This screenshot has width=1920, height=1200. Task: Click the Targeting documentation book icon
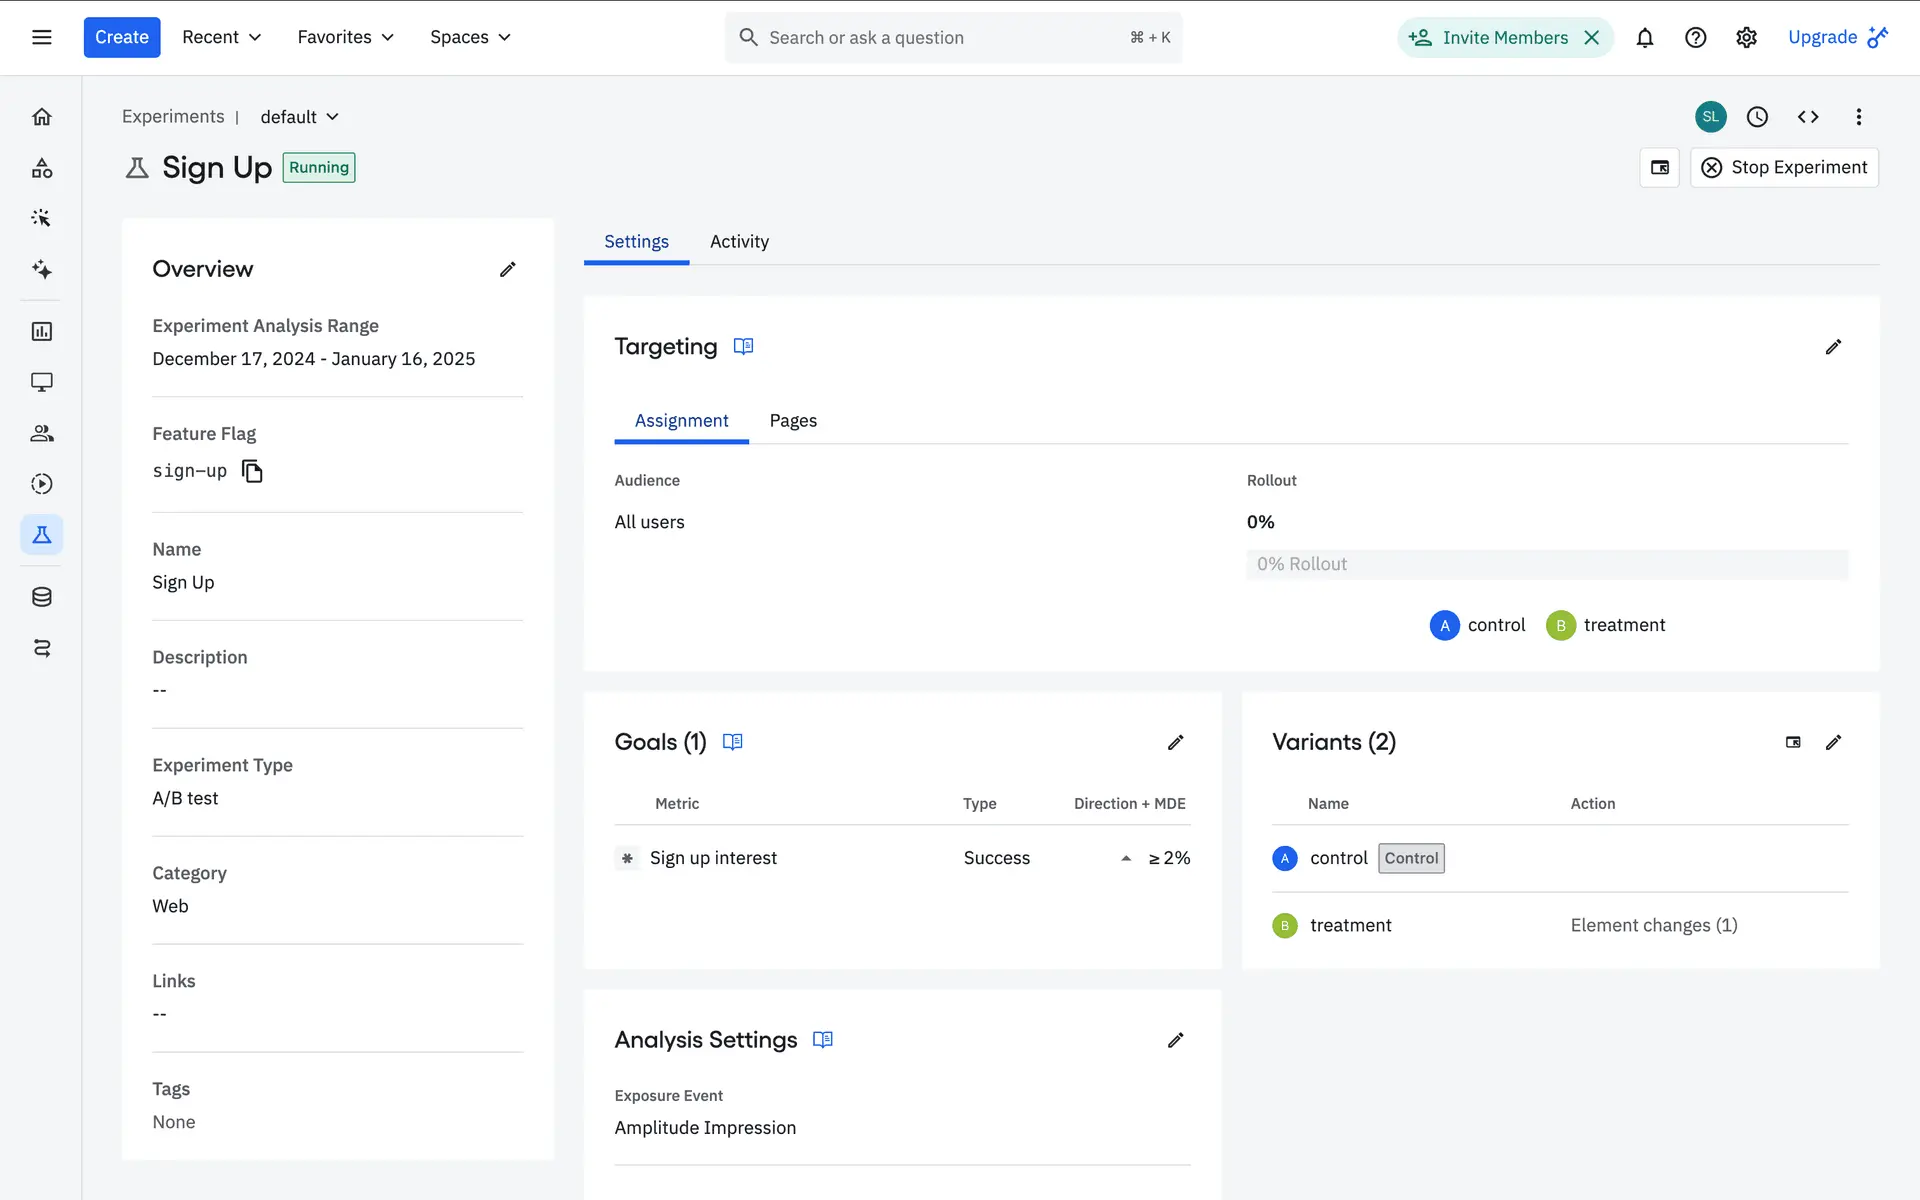[743, 346]
